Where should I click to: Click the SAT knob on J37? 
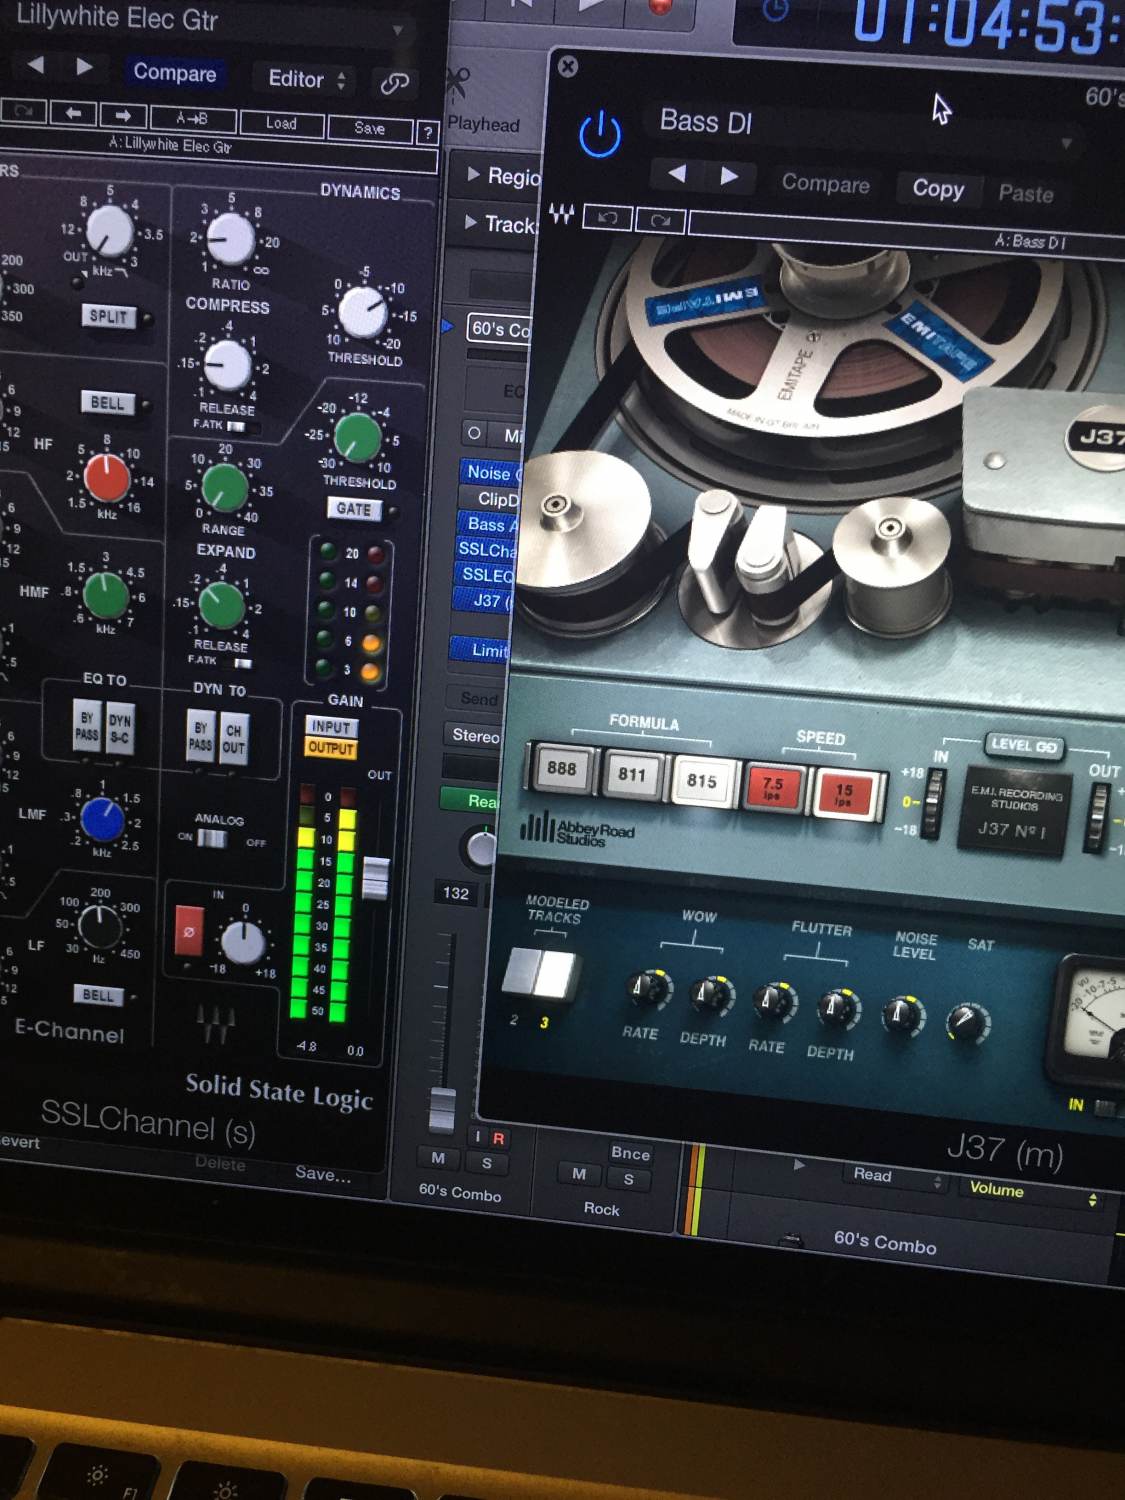[x=966, y=1021]
